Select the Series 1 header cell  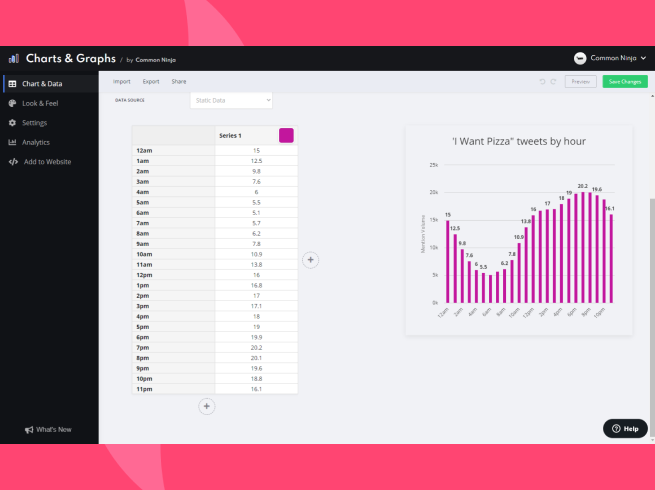click(x=256, y=135)
